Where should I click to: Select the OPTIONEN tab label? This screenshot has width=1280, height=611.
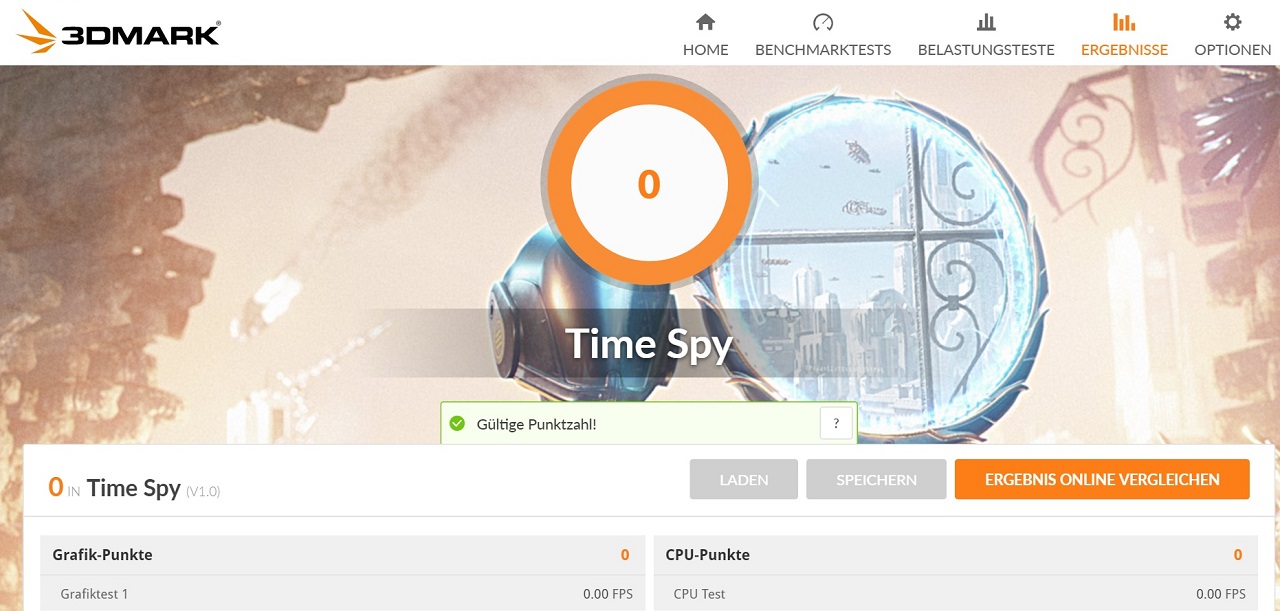pyautogui.click(x=1233, y=50)
